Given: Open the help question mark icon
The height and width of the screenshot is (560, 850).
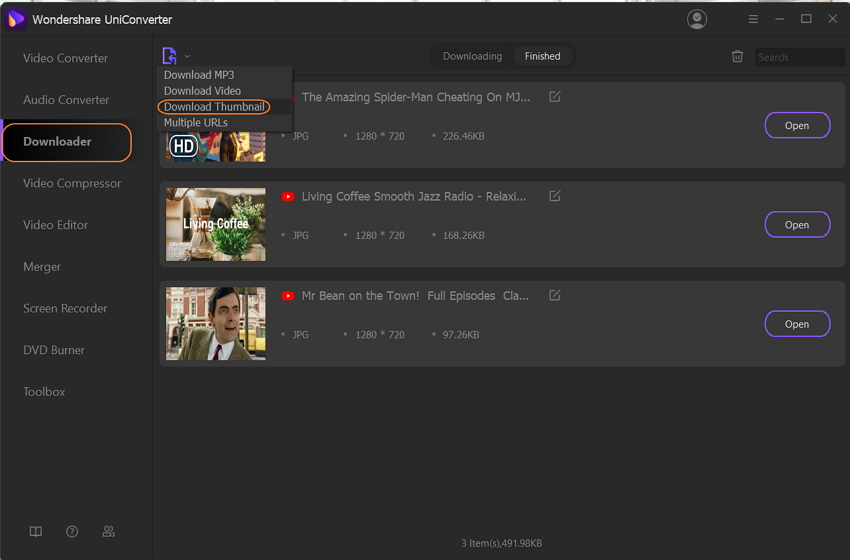Looking at the screenshot, I should click(72, 531).
